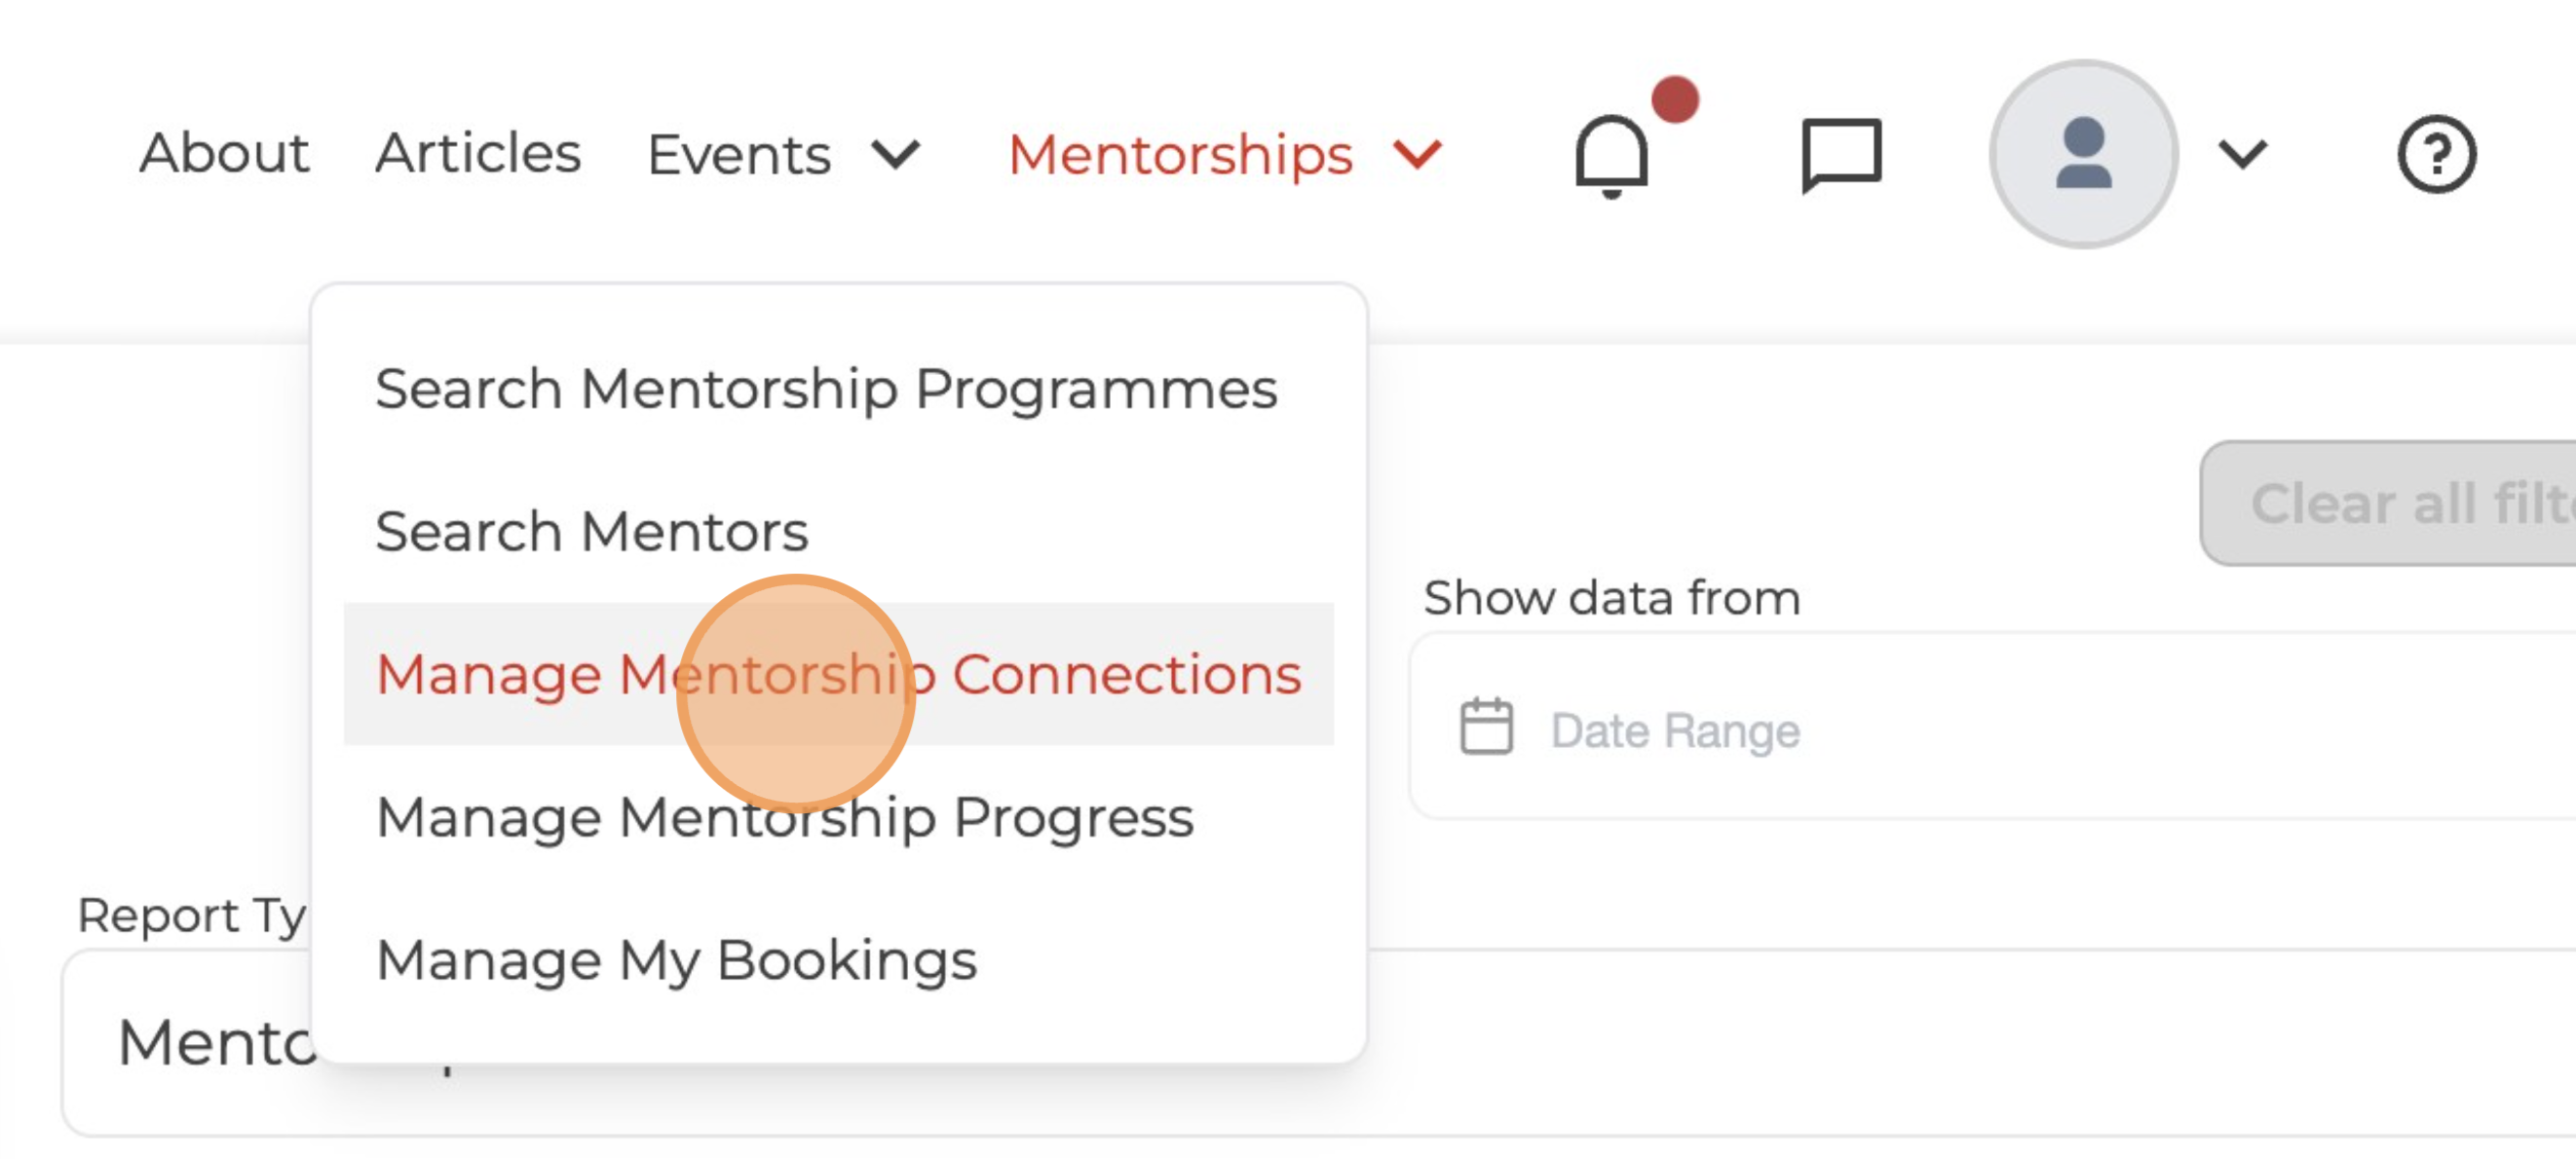Open the Report Type dropdown
The image size is (2576, 1159).
click(190, 1043)
